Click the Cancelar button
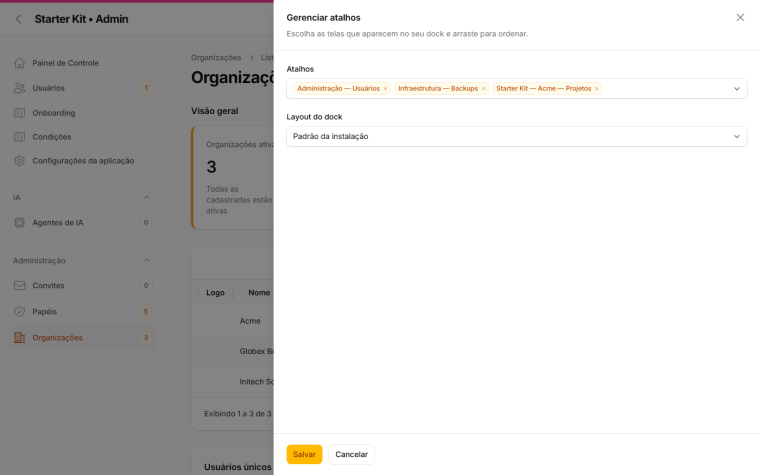Image resolution: width=760 pixels, height=475 pixels. click(x=351, y=454)
